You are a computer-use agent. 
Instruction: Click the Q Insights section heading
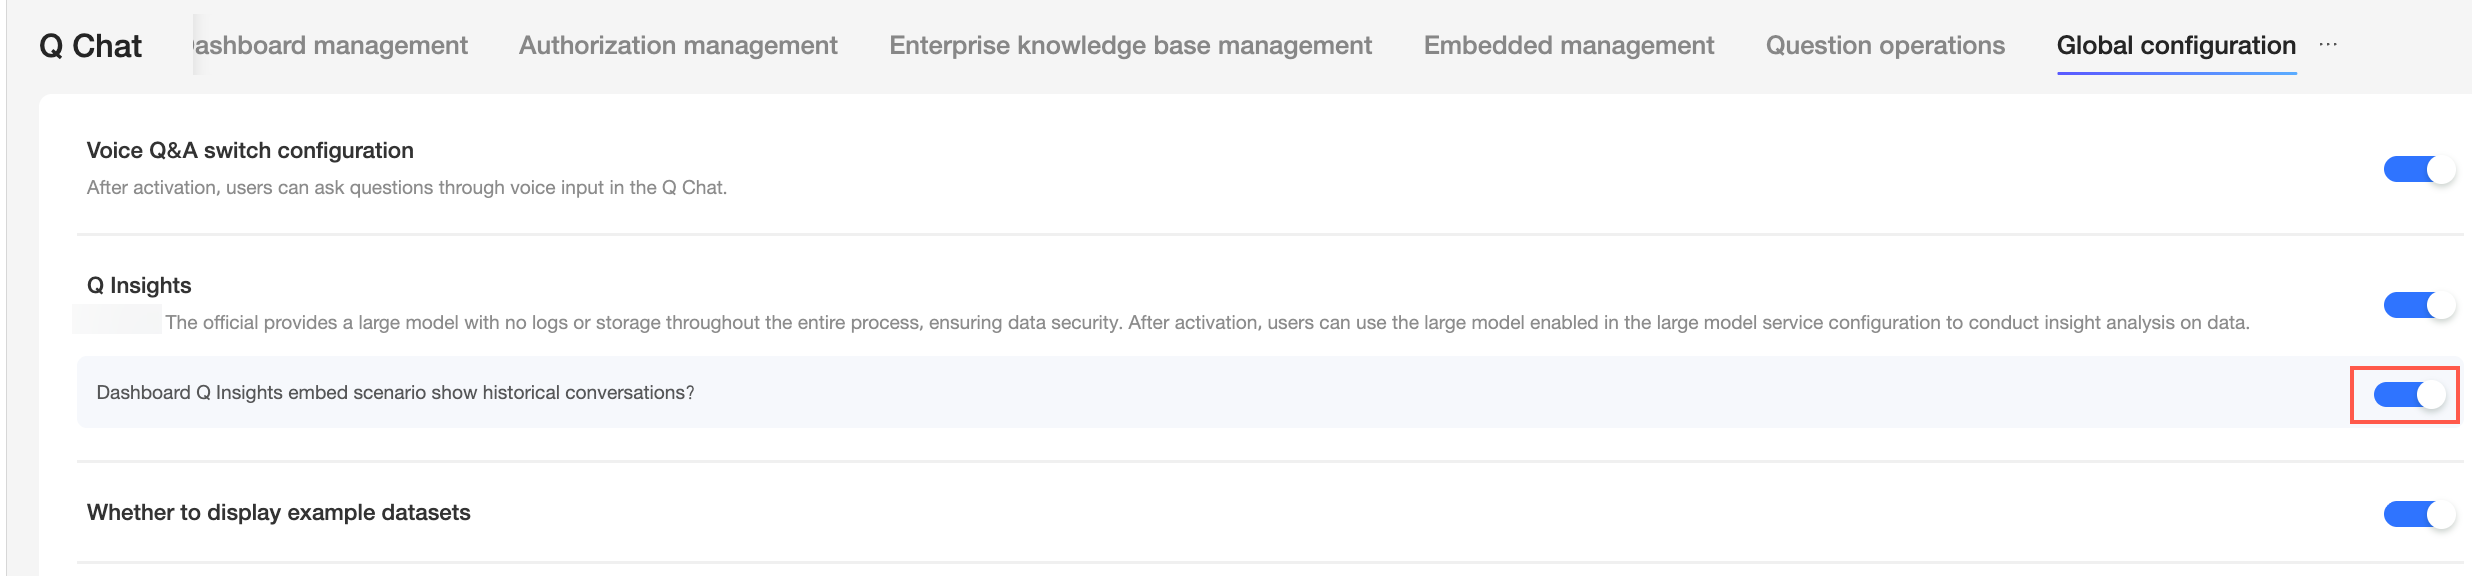coord(139,286)
